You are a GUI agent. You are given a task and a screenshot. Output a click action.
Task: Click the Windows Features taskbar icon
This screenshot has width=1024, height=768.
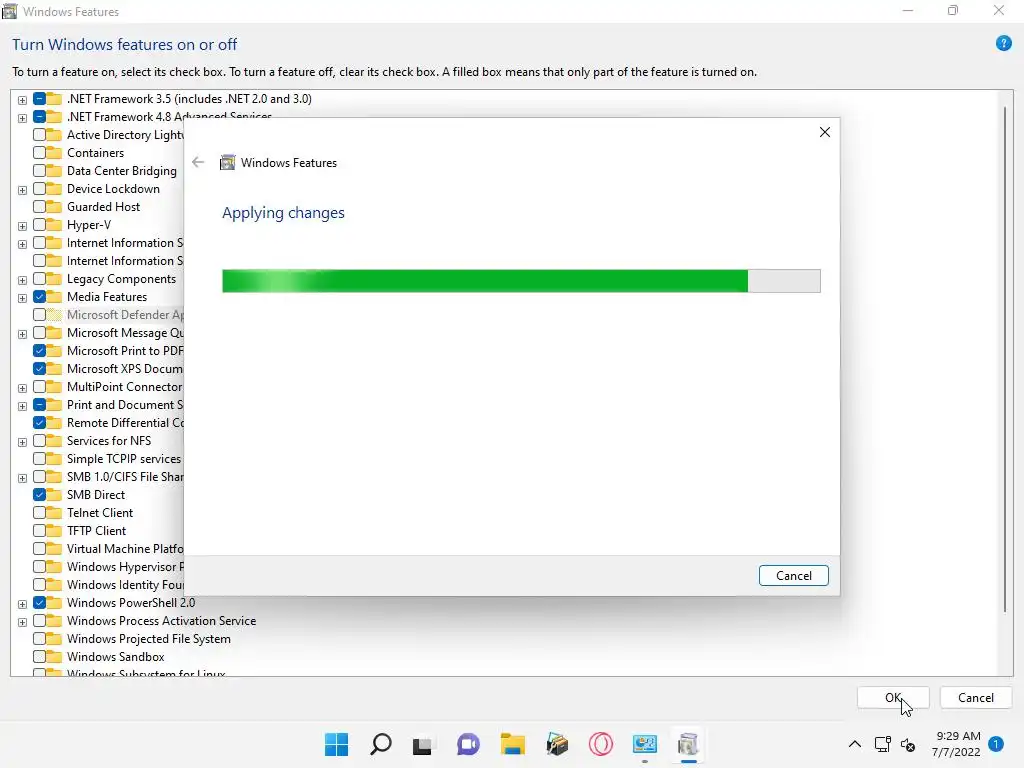pyautogui.click(x=688, y=744)
